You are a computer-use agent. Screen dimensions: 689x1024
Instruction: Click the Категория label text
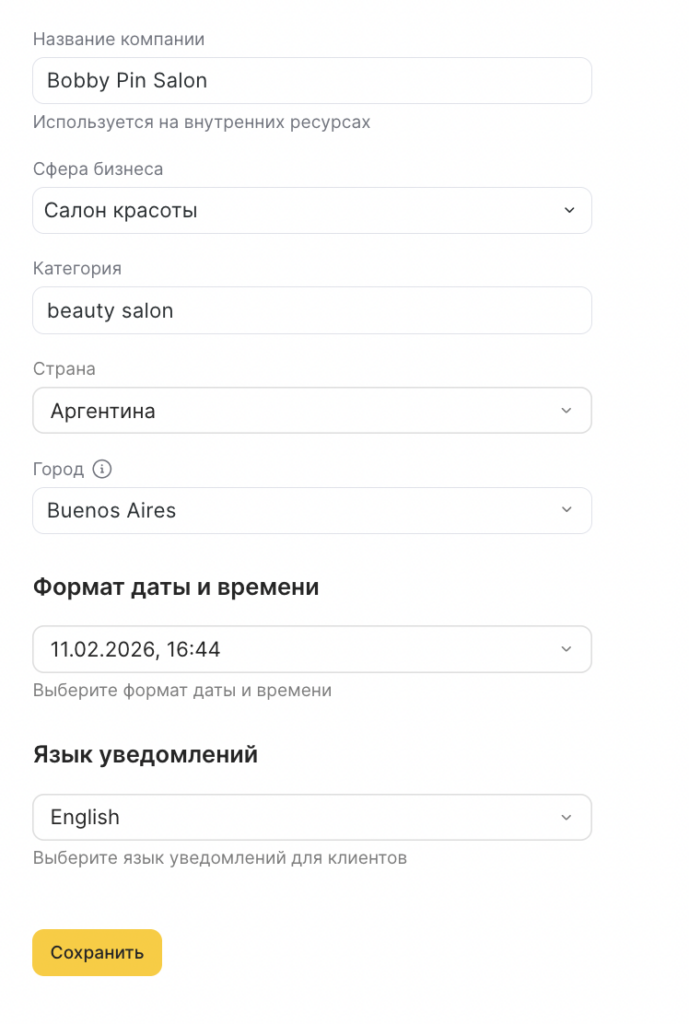(x=77, y=268)
